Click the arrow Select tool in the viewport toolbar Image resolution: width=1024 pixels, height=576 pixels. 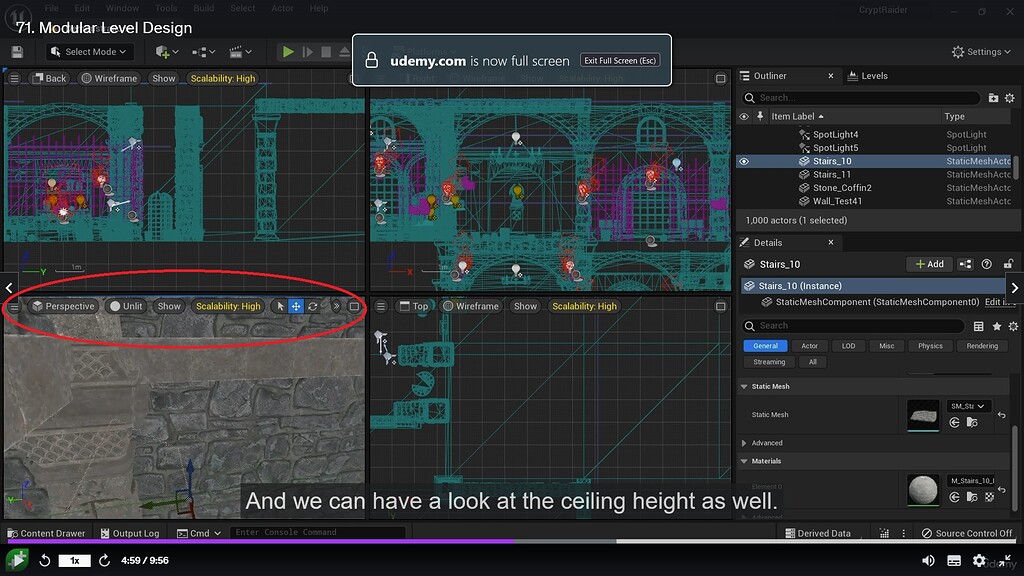coord(281,306)
